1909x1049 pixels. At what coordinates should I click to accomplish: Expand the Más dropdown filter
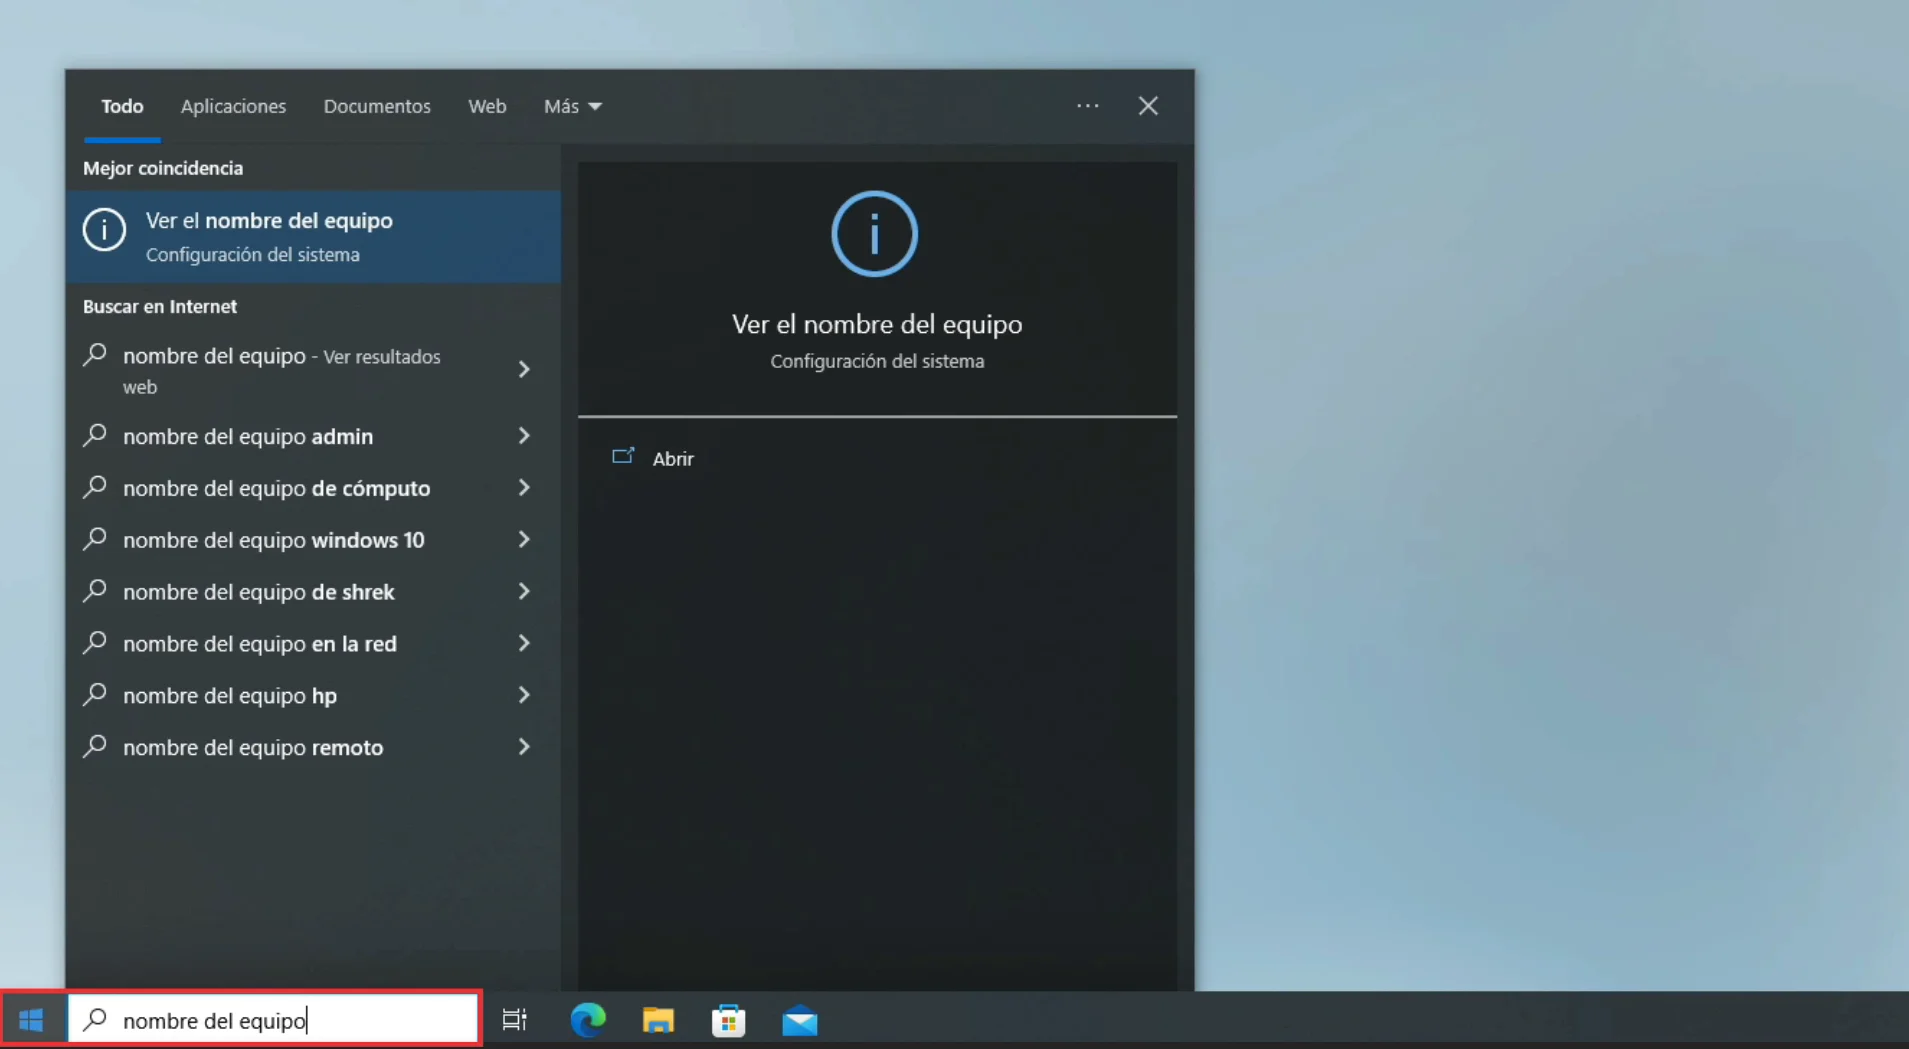tap(572, 106)
